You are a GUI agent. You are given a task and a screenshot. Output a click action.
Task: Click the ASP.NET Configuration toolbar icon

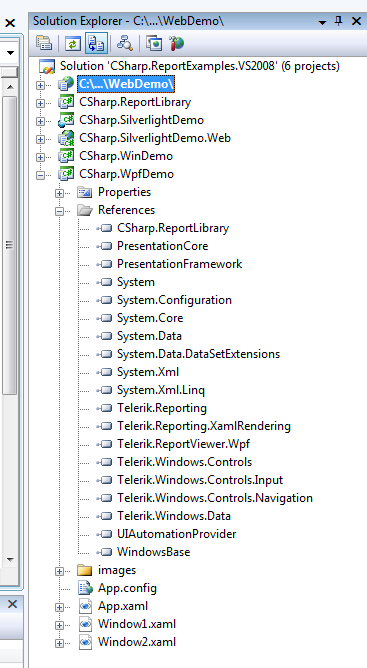[176, 43]
